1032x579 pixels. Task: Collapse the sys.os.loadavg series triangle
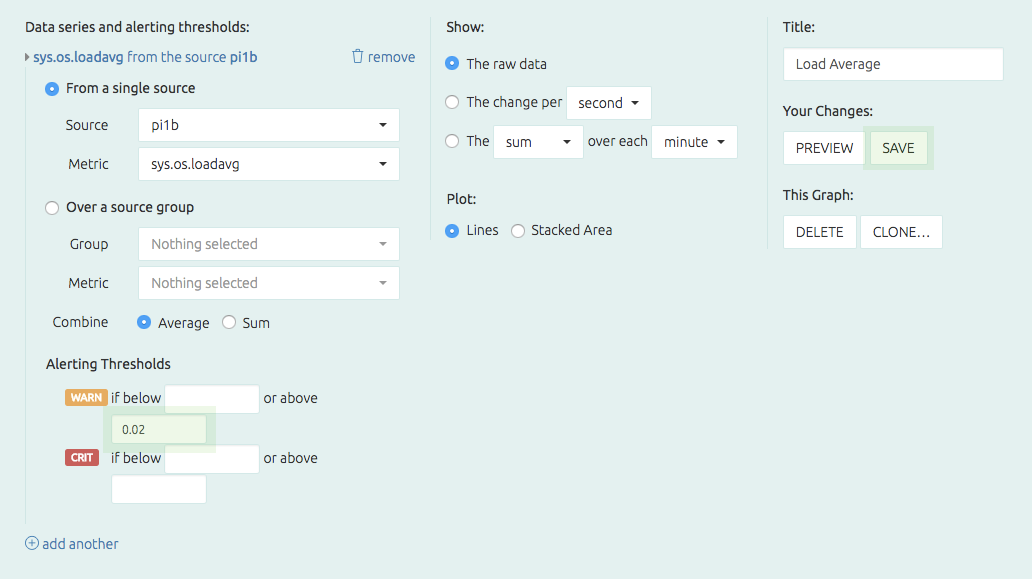[x=27, y=58]
